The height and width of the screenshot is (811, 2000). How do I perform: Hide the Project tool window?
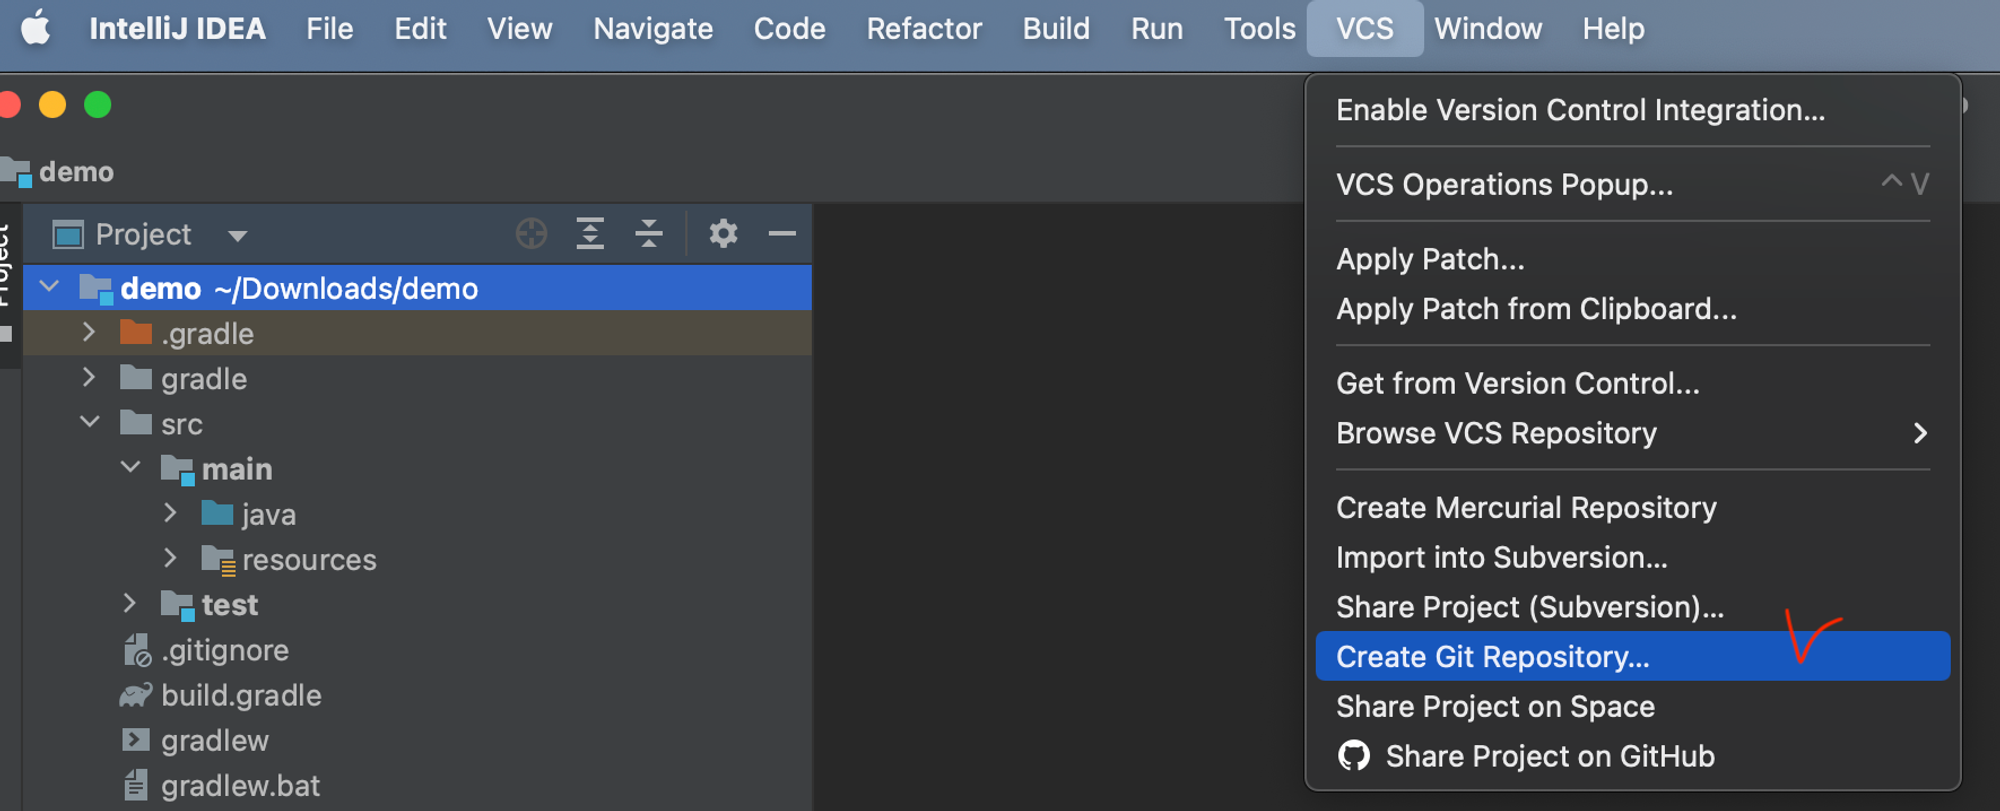[x=782, y=234]
